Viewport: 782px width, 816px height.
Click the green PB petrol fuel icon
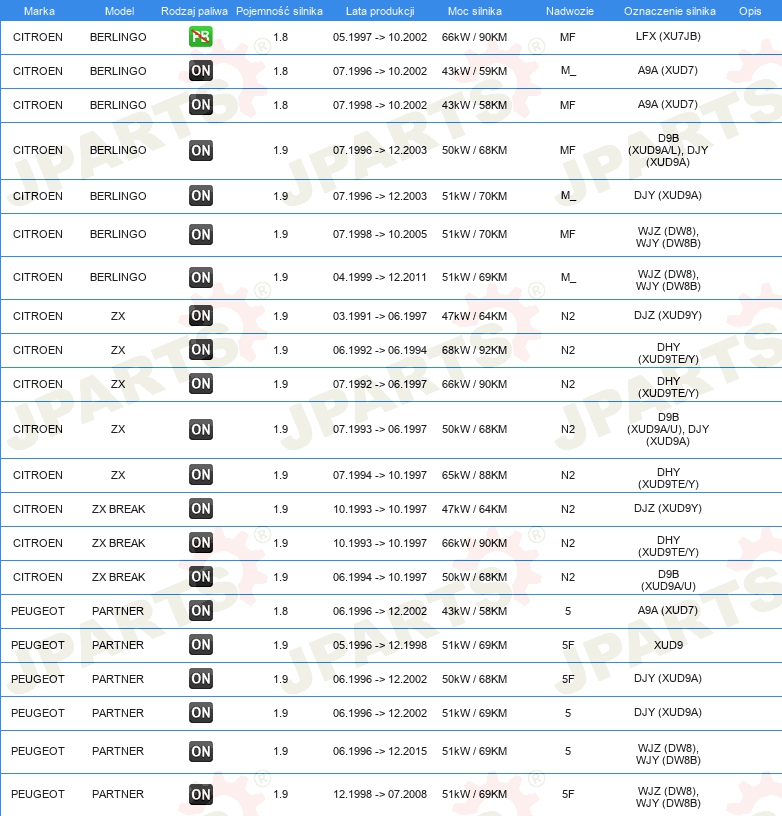pos(201,37)
